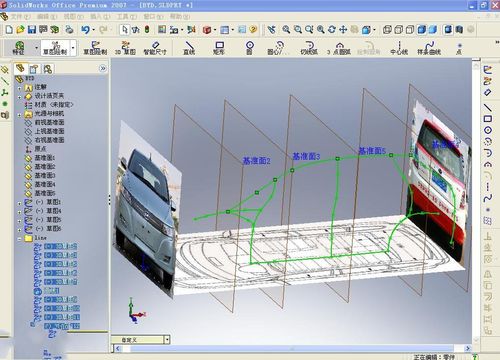Click the Smart Dimension (智能尺寸) tool

click(155, 48)
